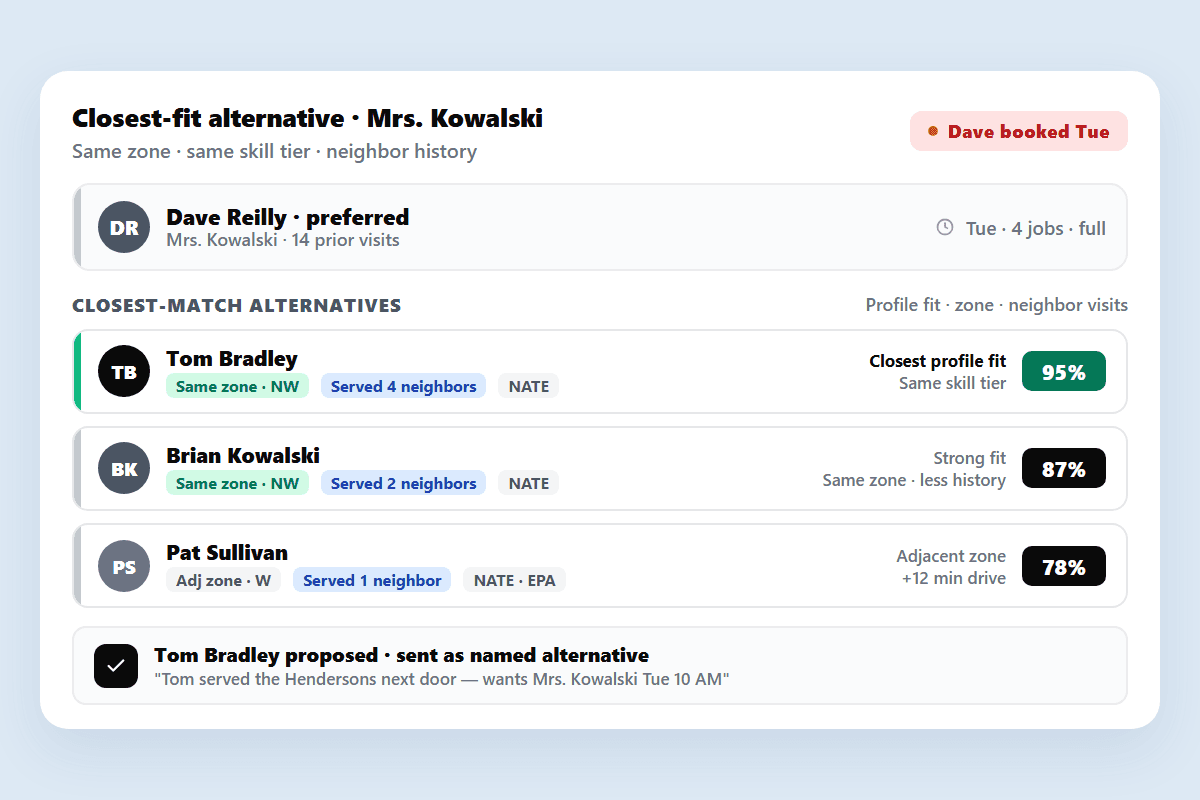The width and height of the screenshot is (1200, 800).
Task: Click the Served 2 neighbors tag
Action: point(403,483)
